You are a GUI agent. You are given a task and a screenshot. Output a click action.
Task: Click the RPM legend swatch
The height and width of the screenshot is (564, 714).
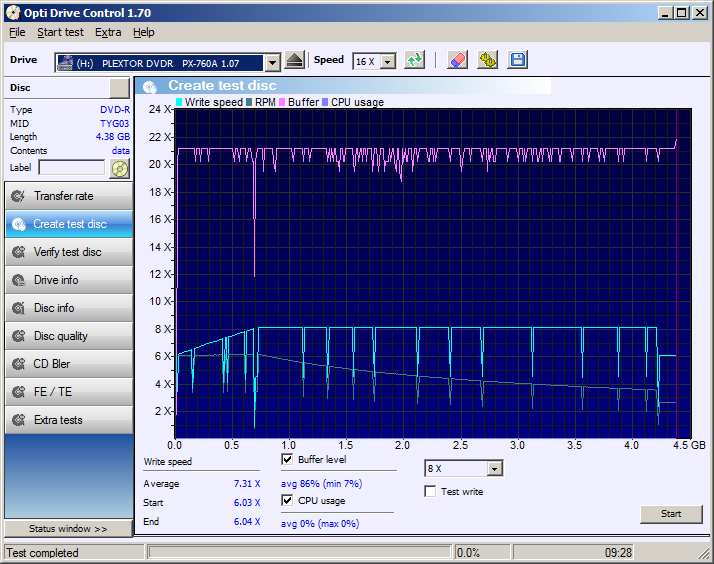point(249,102)
